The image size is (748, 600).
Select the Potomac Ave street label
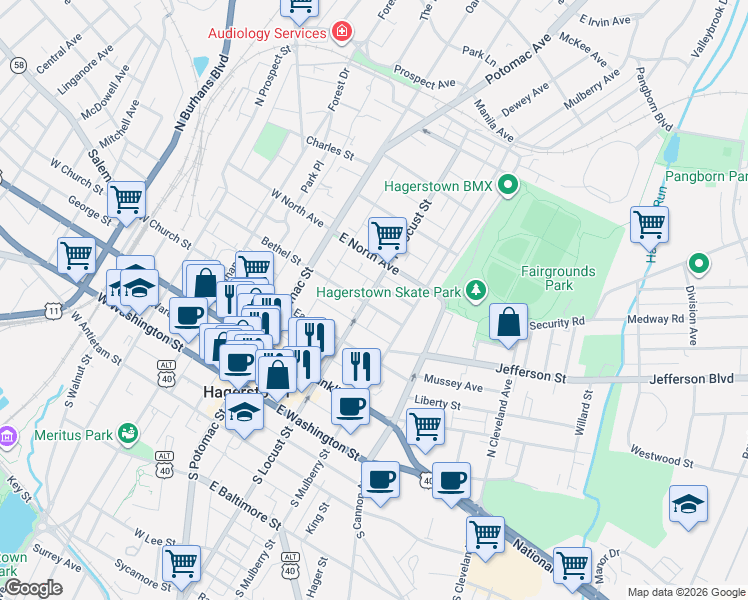click(x=519, y=59)
